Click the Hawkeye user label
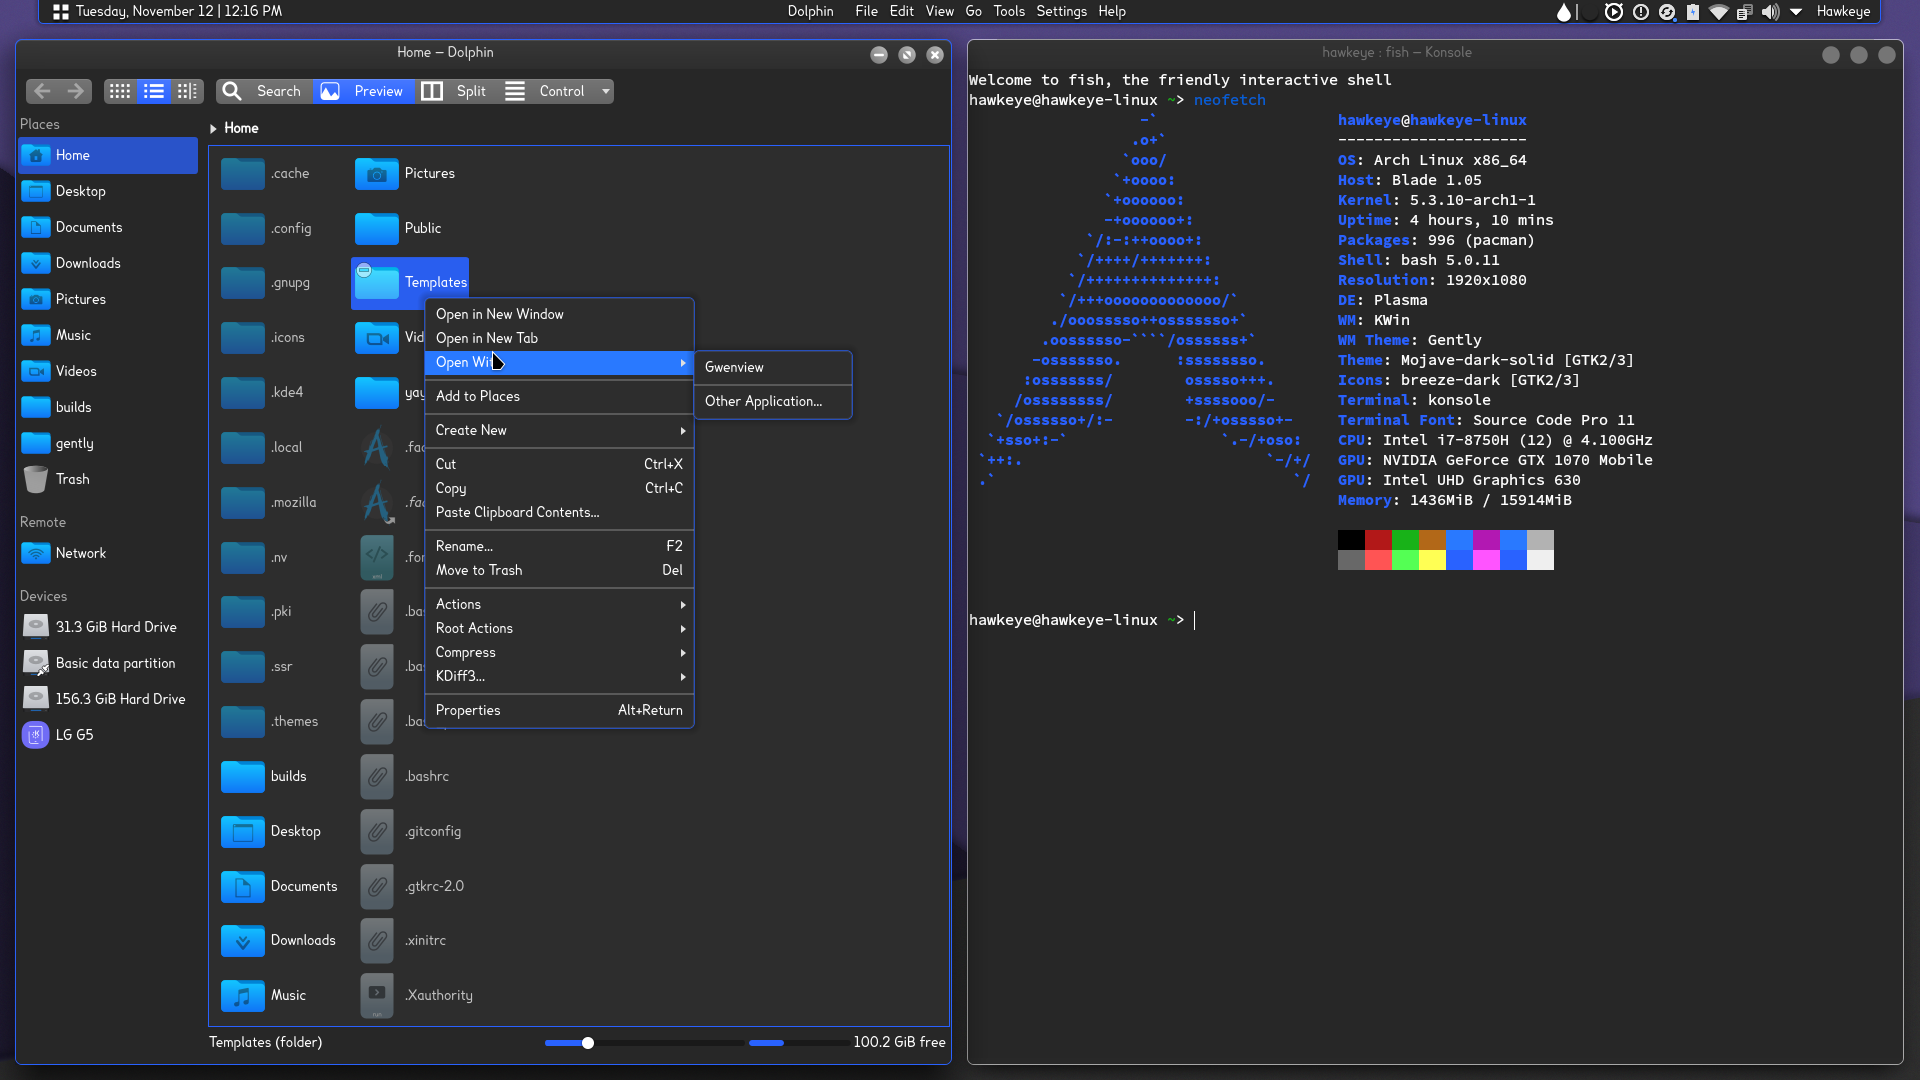 [1843, 11]
